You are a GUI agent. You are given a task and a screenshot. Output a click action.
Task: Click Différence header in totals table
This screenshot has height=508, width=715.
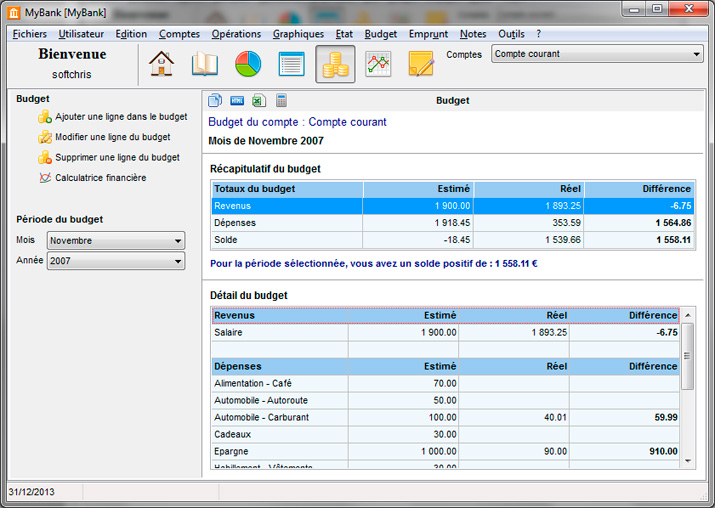click(x=639, y=189)
